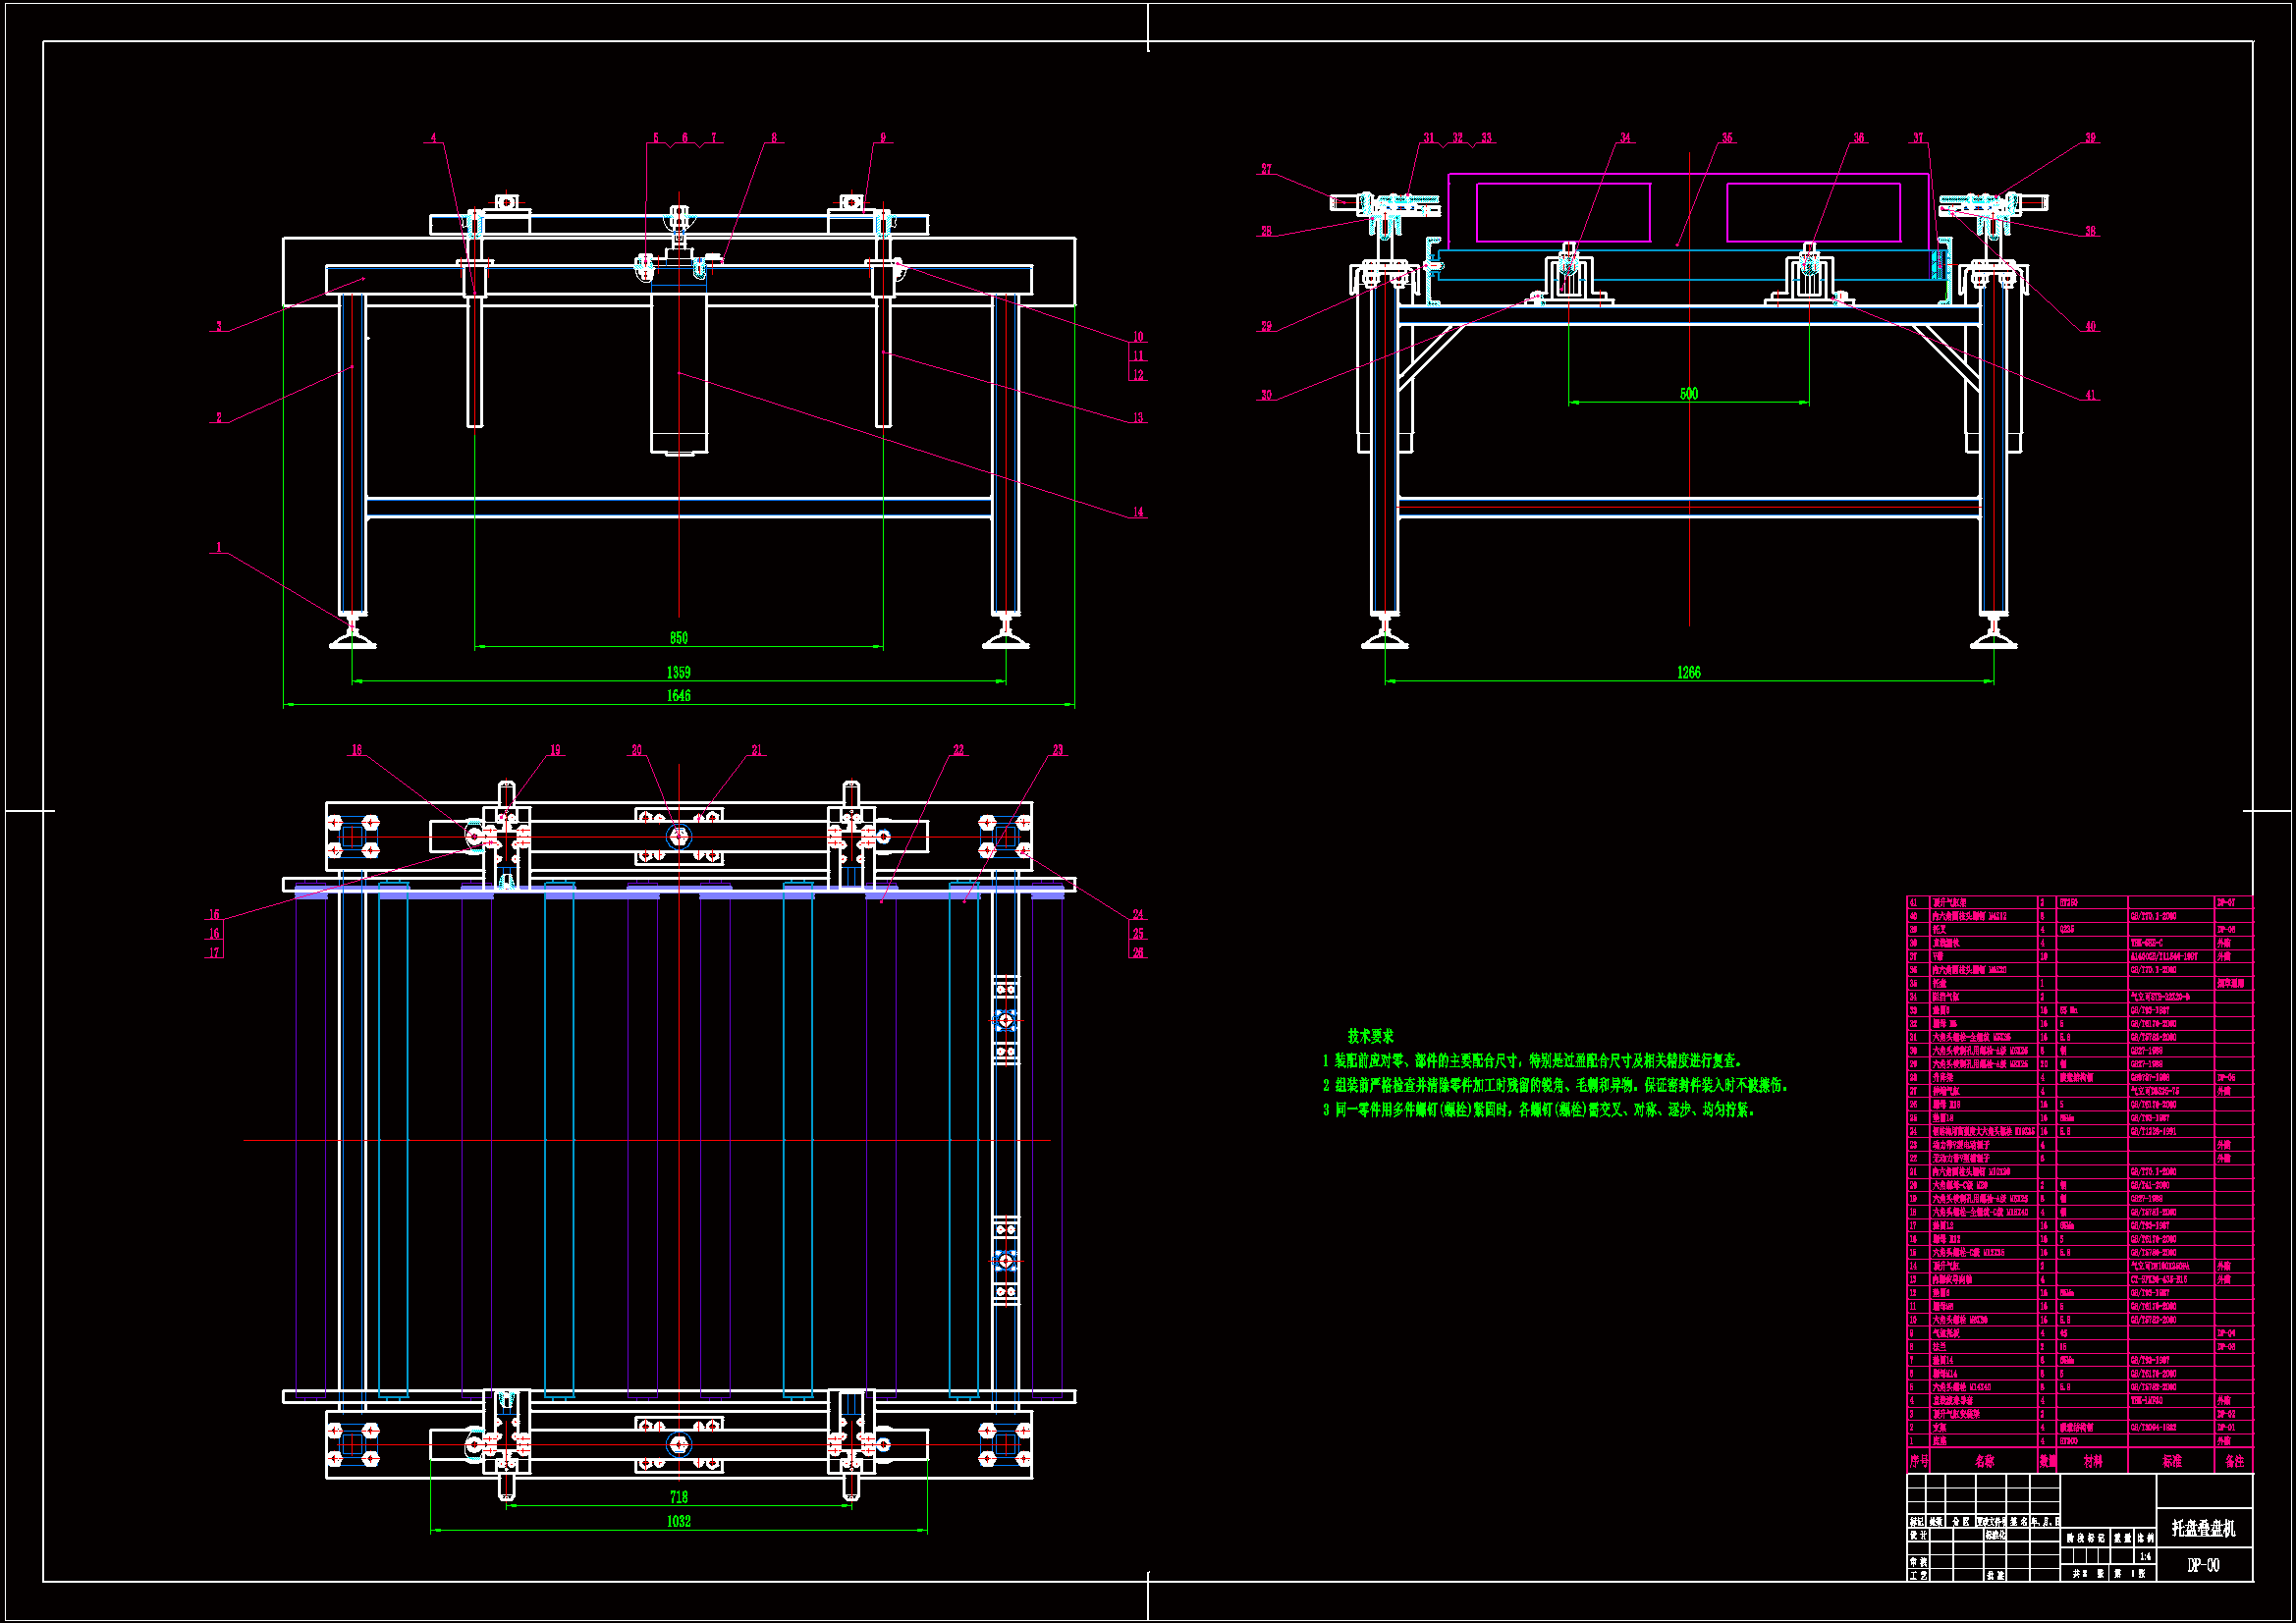Click part balloon number 18

[x=356, y=750]
